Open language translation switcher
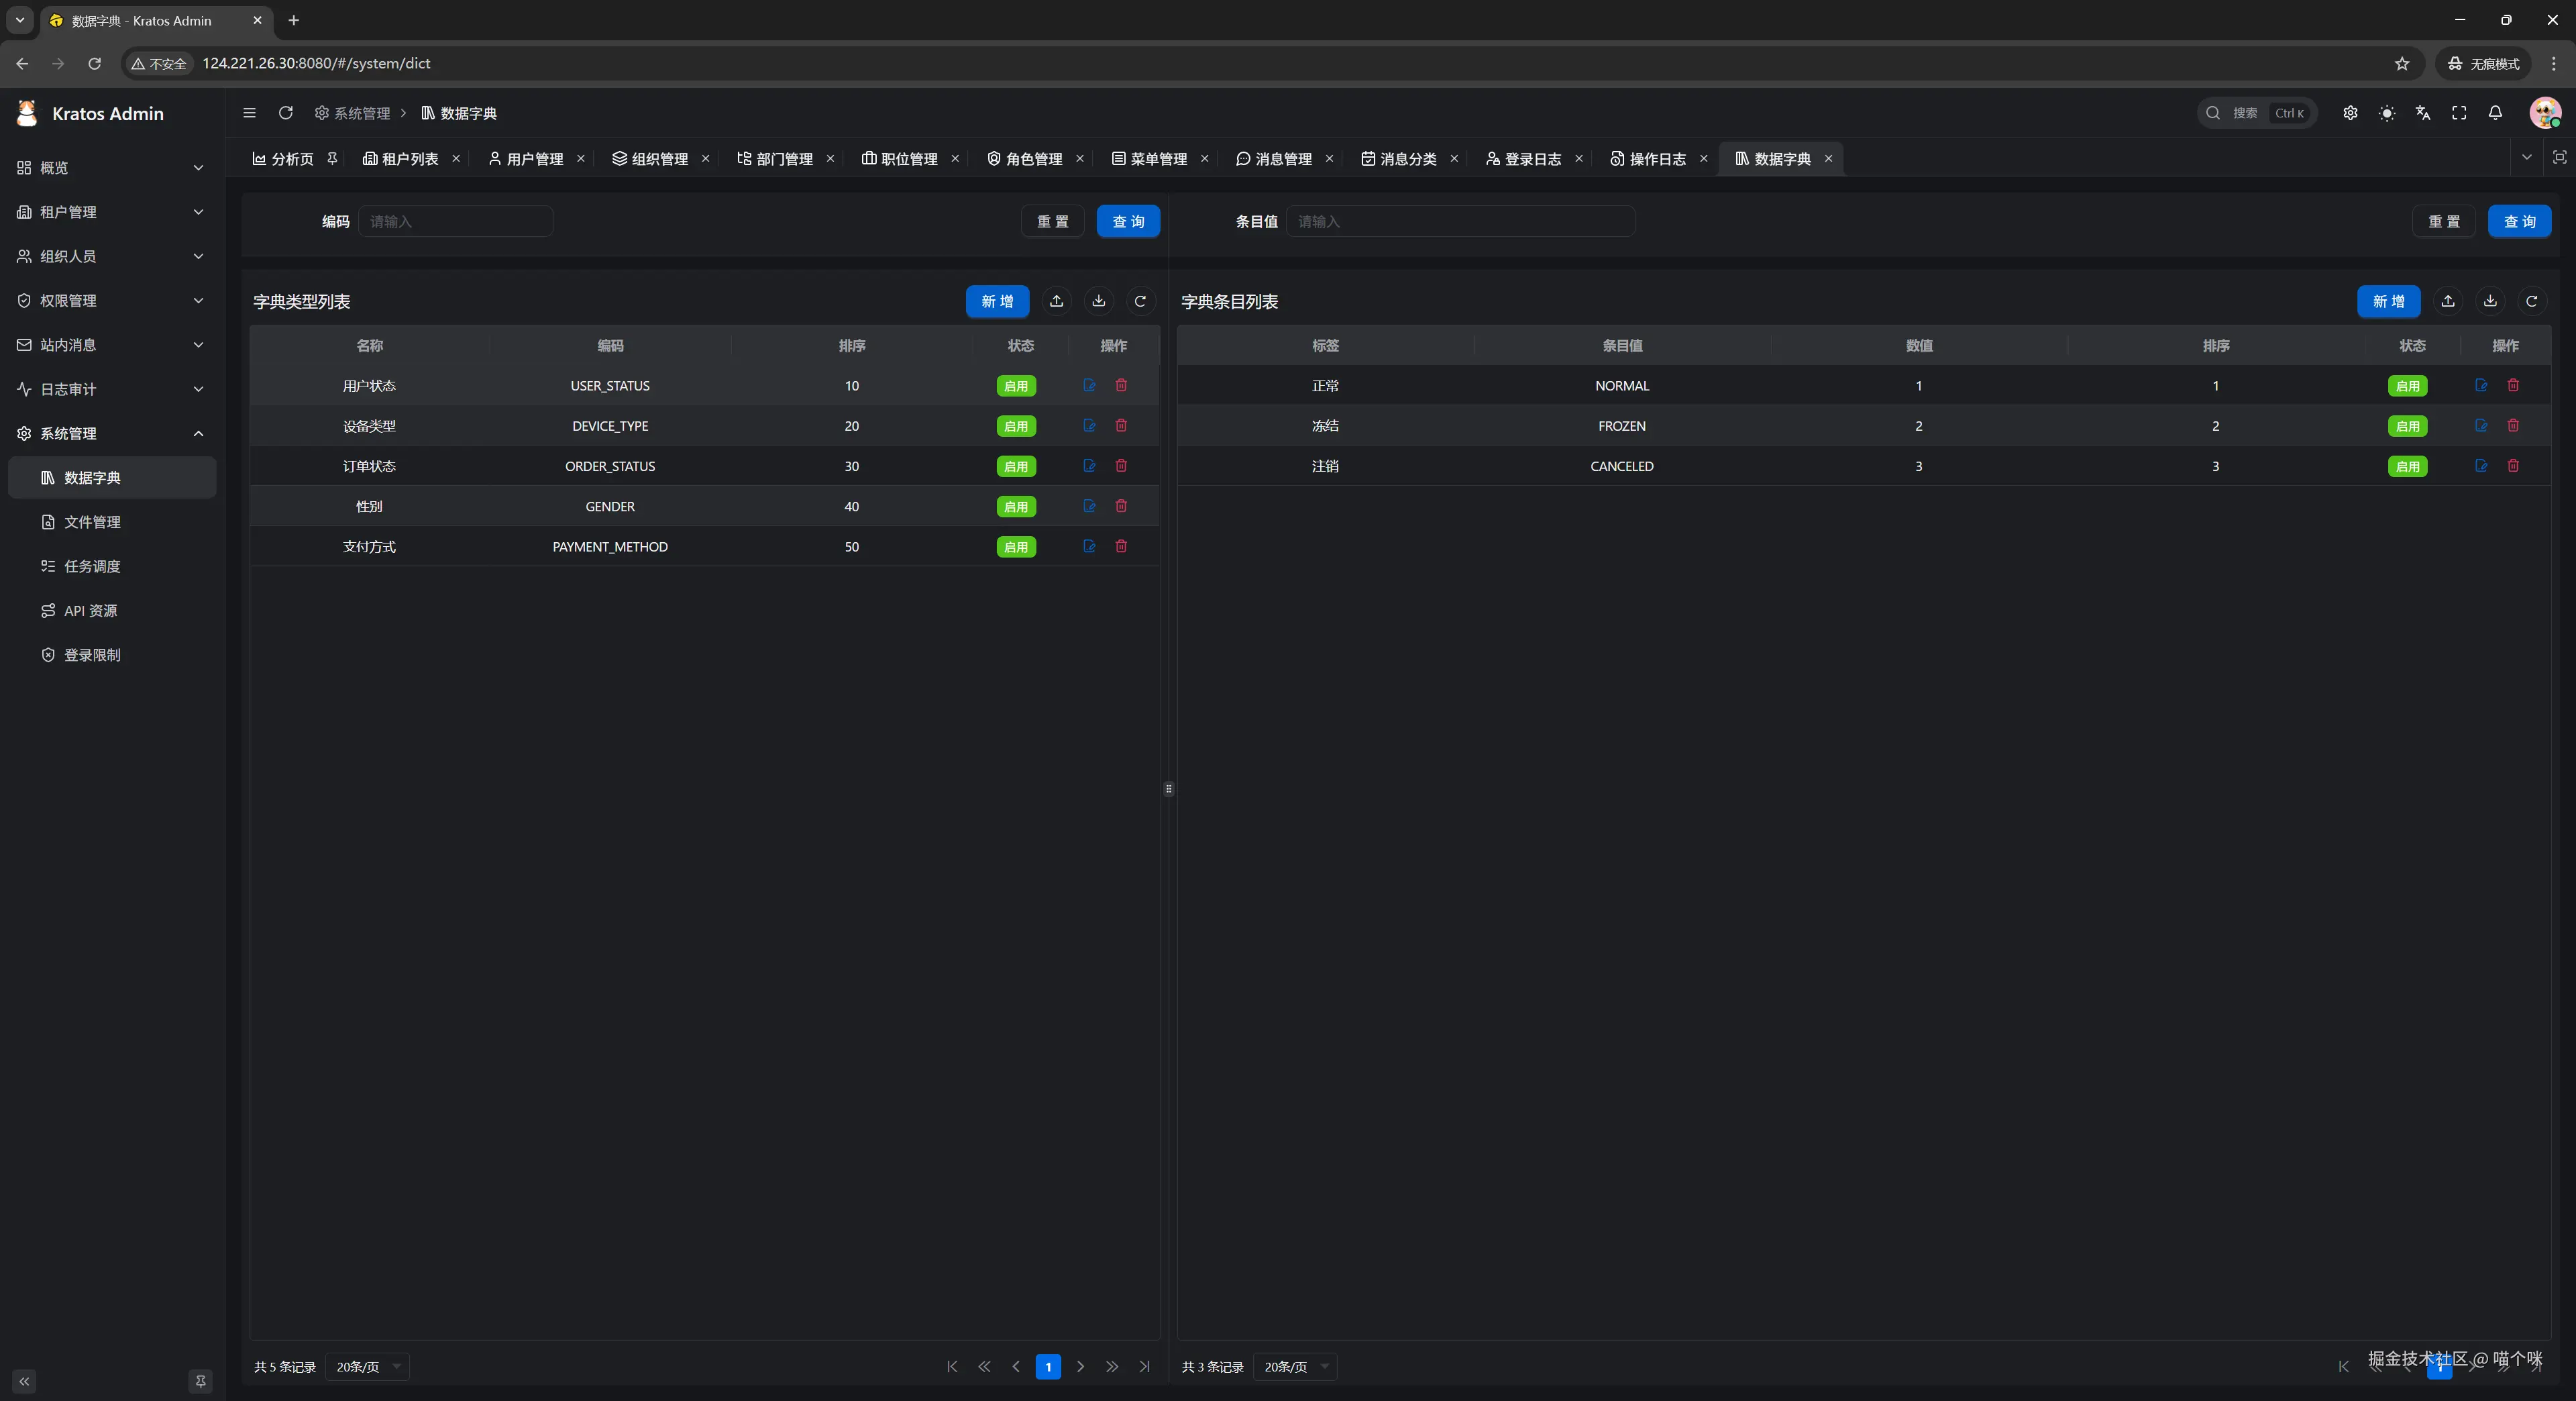Viewport: 2576px width, 1401px height. click(2422, 113)
